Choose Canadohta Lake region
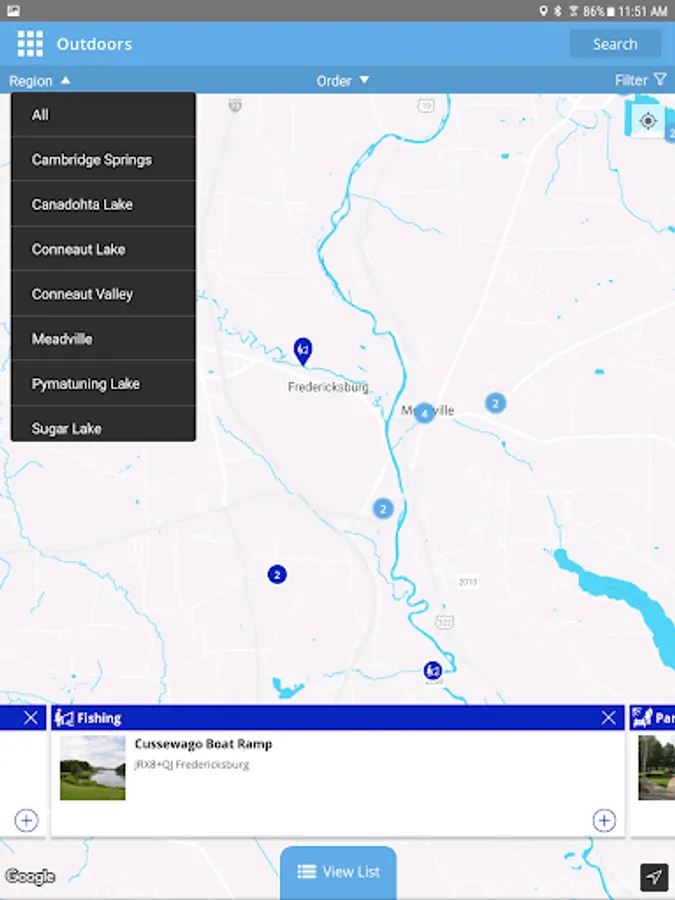The height and width of the screenshot is (900, 675). point(103,204)
